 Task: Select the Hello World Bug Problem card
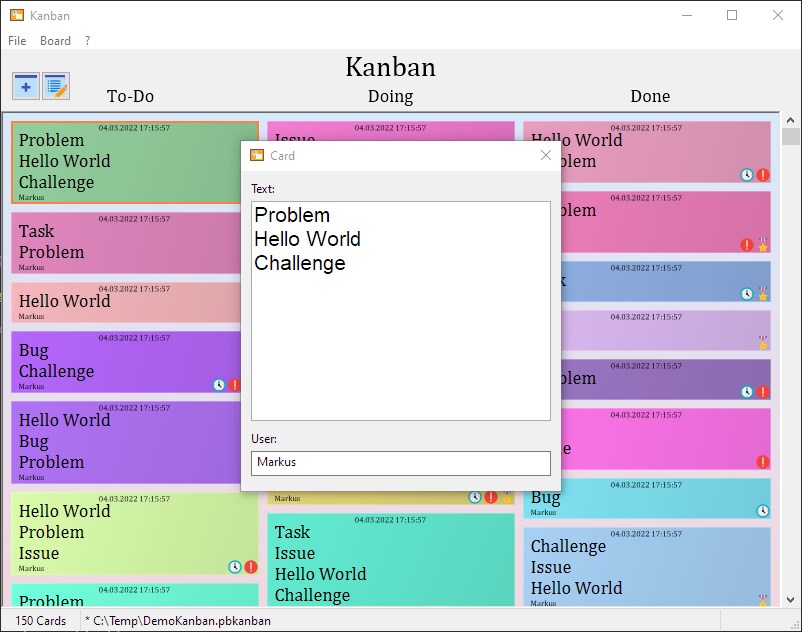[x=126, y=442]
